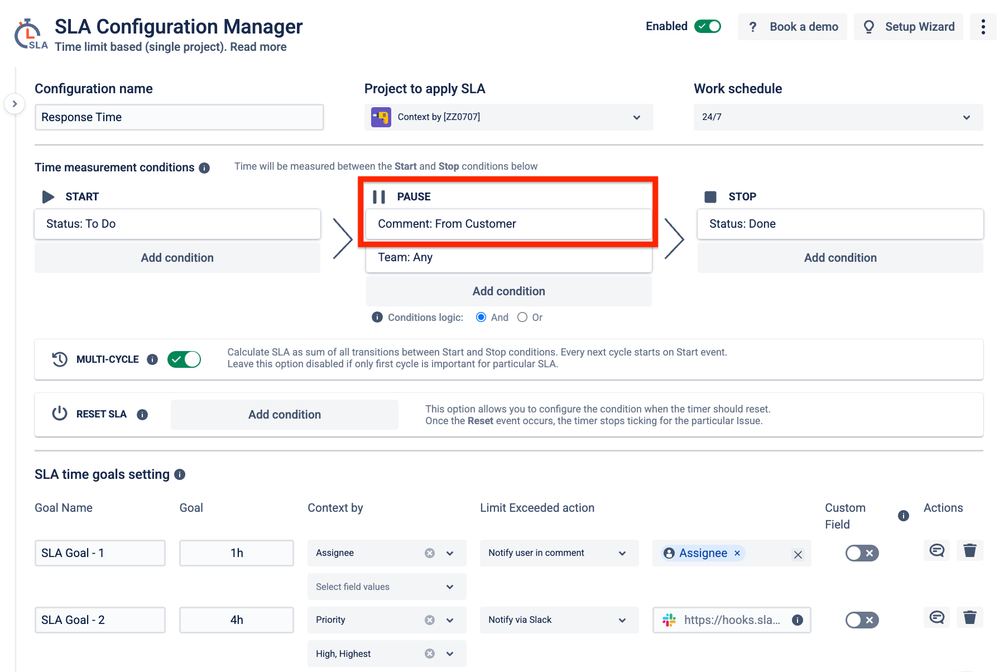This screenshot has width=999, height=672.
Task: Open the Team: Any pause condition
Action: 508,258
